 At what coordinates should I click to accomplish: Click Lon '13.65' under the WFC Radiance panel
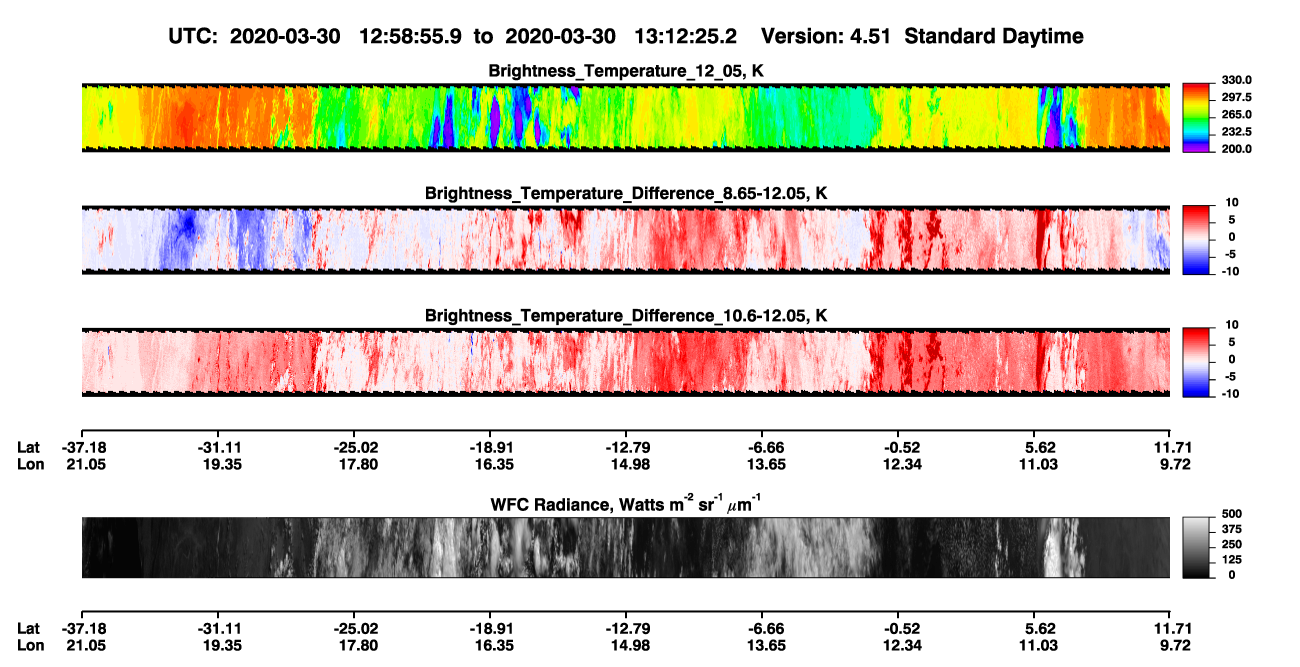(x=764, y=646)
